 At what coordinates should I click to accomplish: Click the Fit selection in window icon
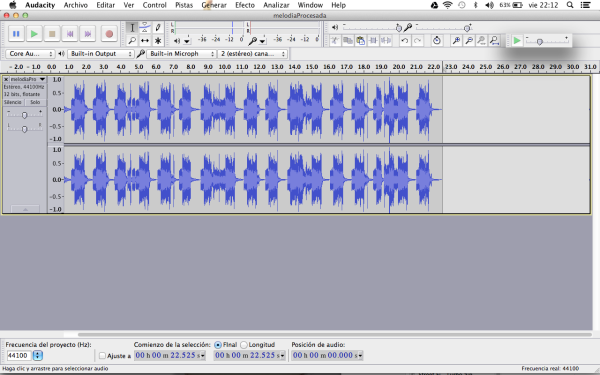coord(481,40)
